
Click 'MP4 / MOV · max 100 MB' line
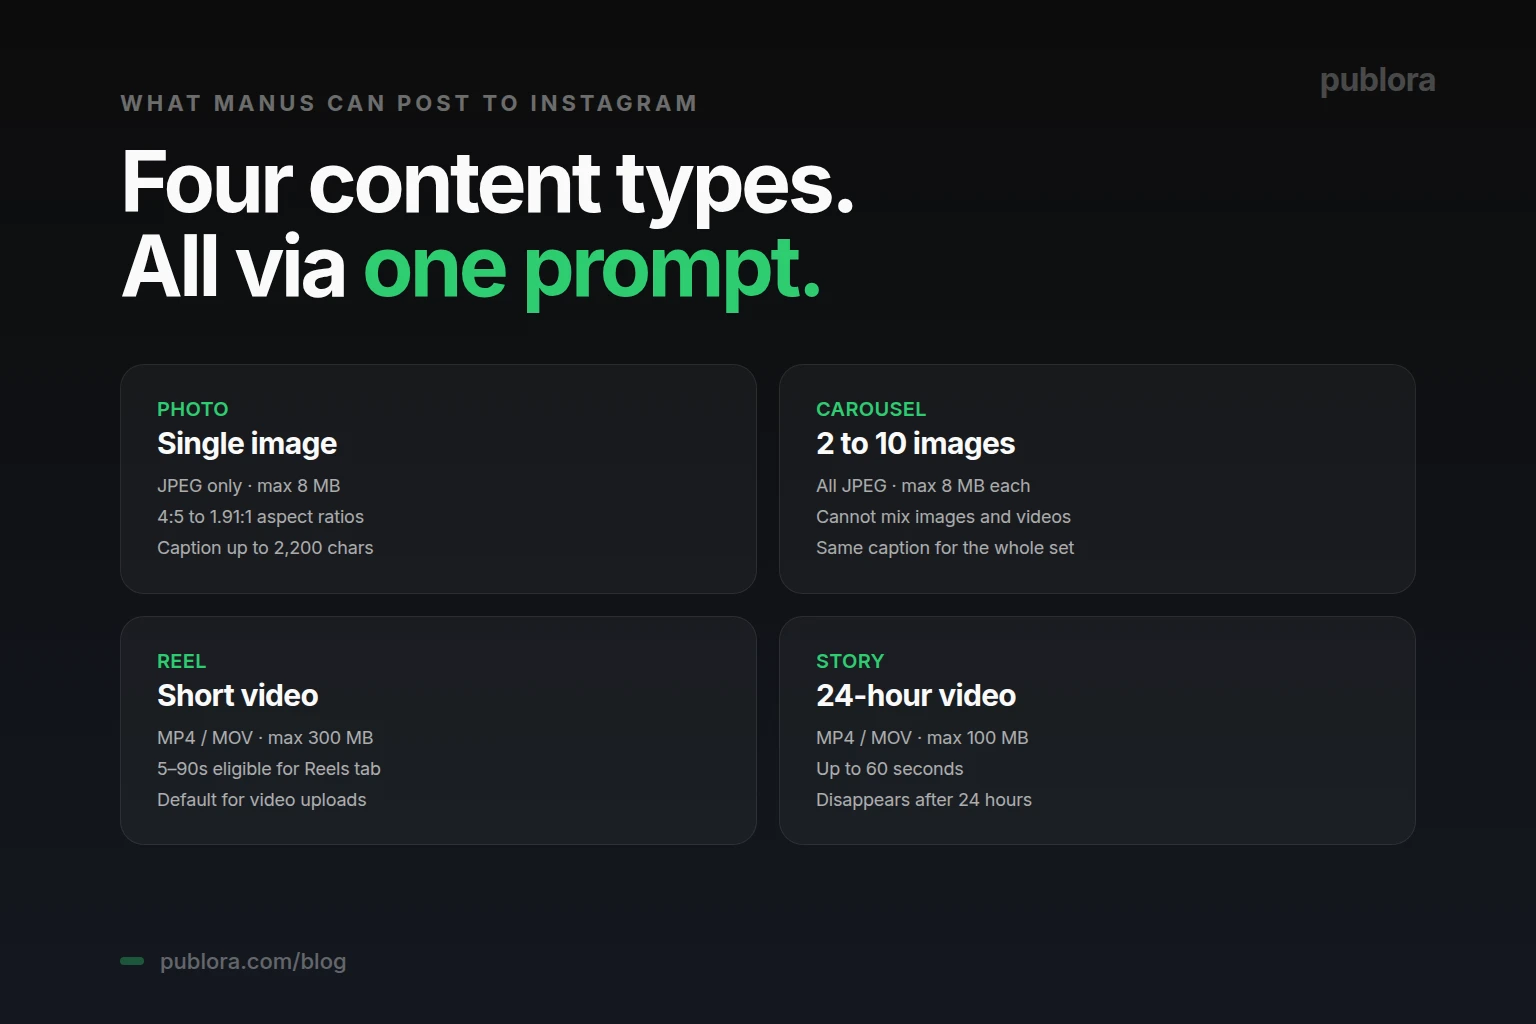click(922, 738)
